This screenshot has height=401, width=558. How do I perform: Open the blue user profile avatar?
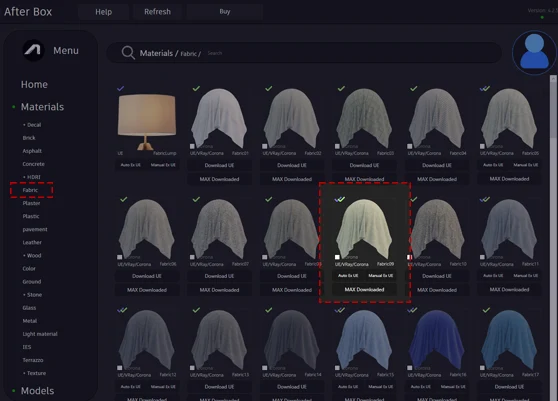pos(534,52)
